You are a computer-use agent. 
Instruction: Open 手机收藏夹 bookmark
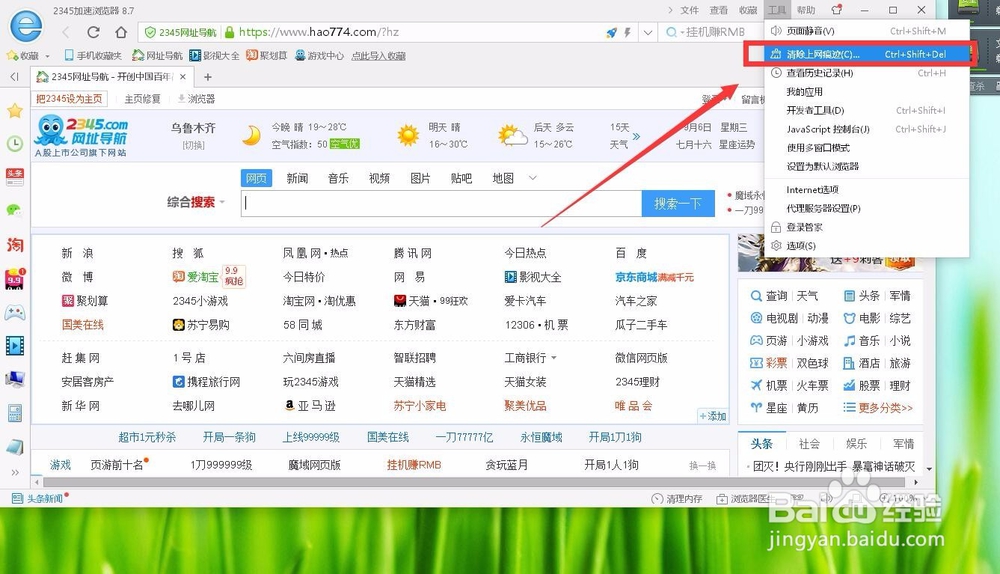[93, 55]
